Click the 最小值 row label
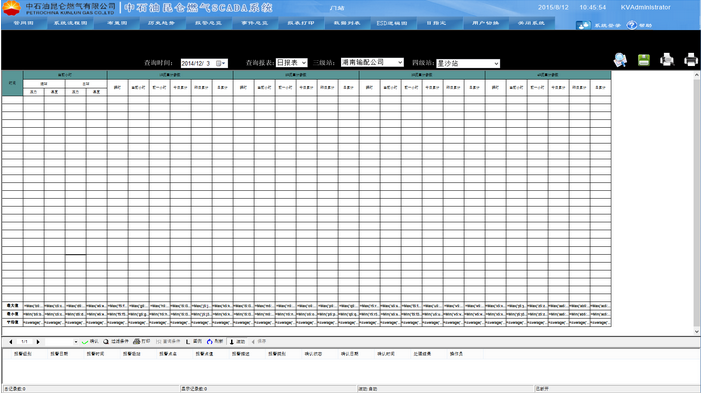The height and width of the screenshot is (396, 701). coord(12,314)
